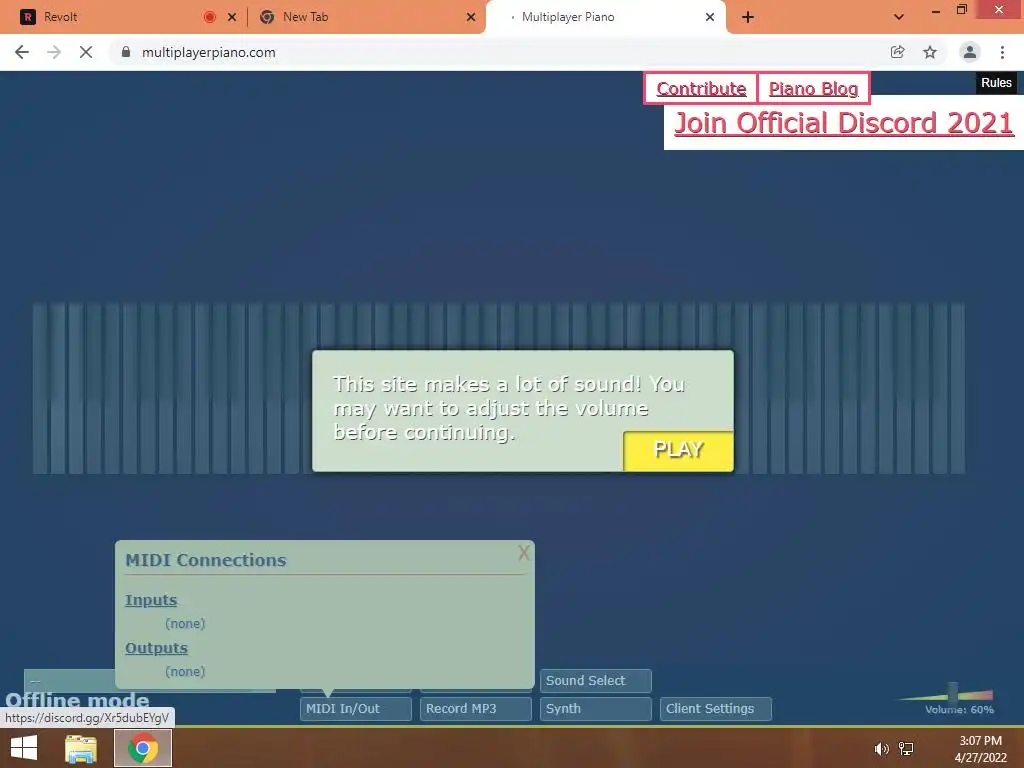This screenshot has width=1024, height=768.
Task: Click the taskbar speaker volume icon
Action: click(882, 749)
